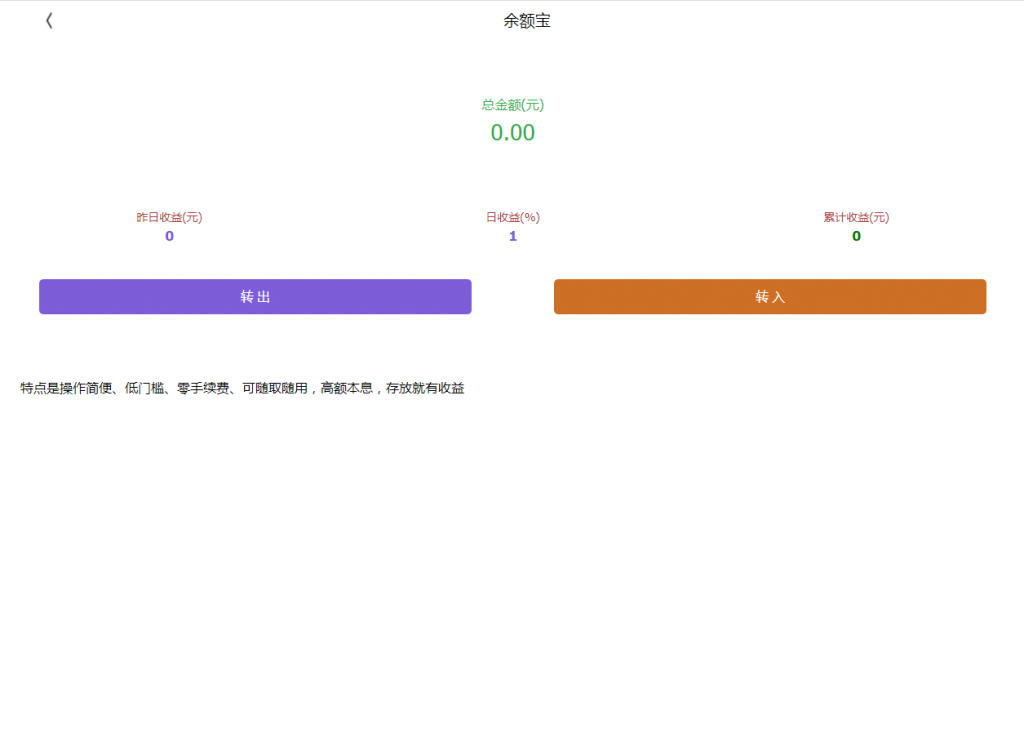Select the 日收益(%) label
Viewport: 1024px width, 742px height.
tap(512, 217)
